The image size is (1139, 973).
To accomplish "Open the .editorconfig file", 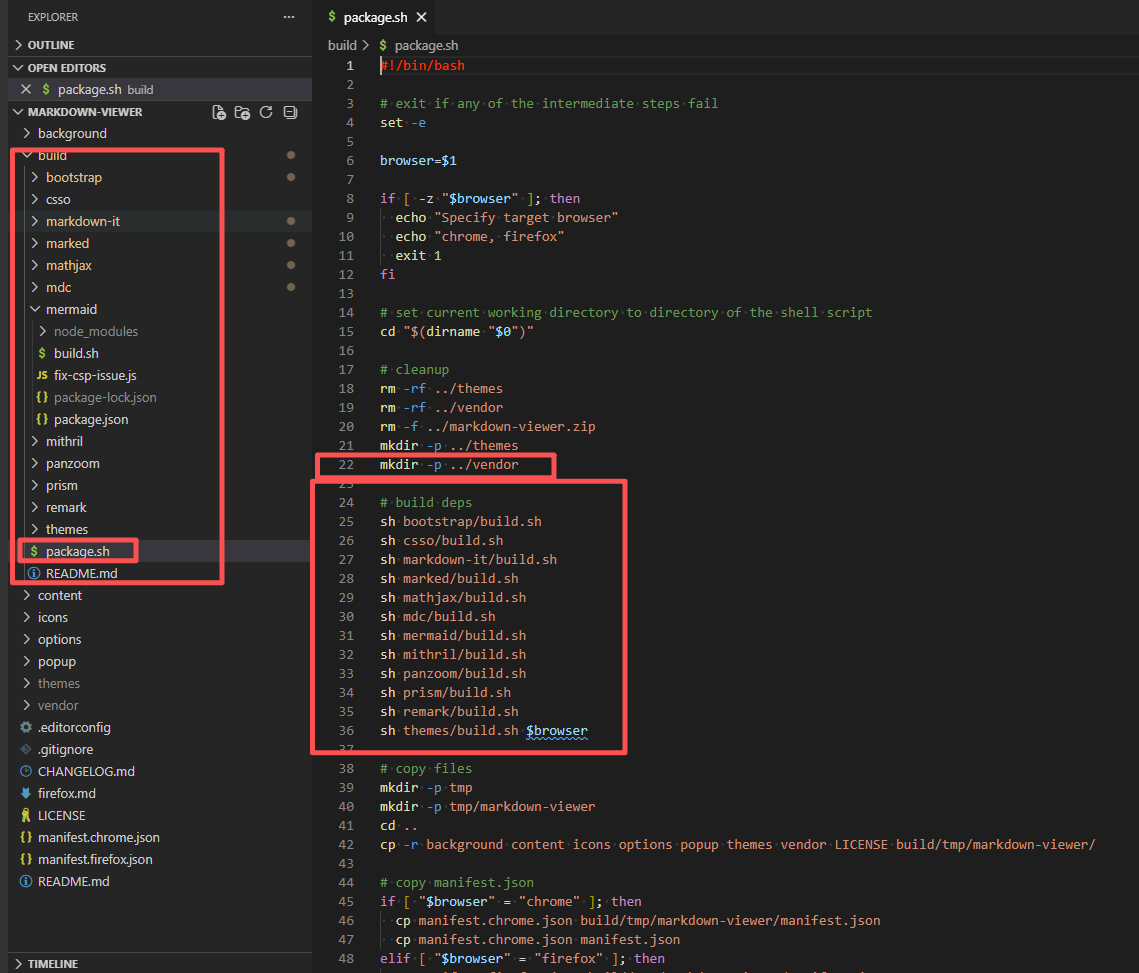I will 160,727.
